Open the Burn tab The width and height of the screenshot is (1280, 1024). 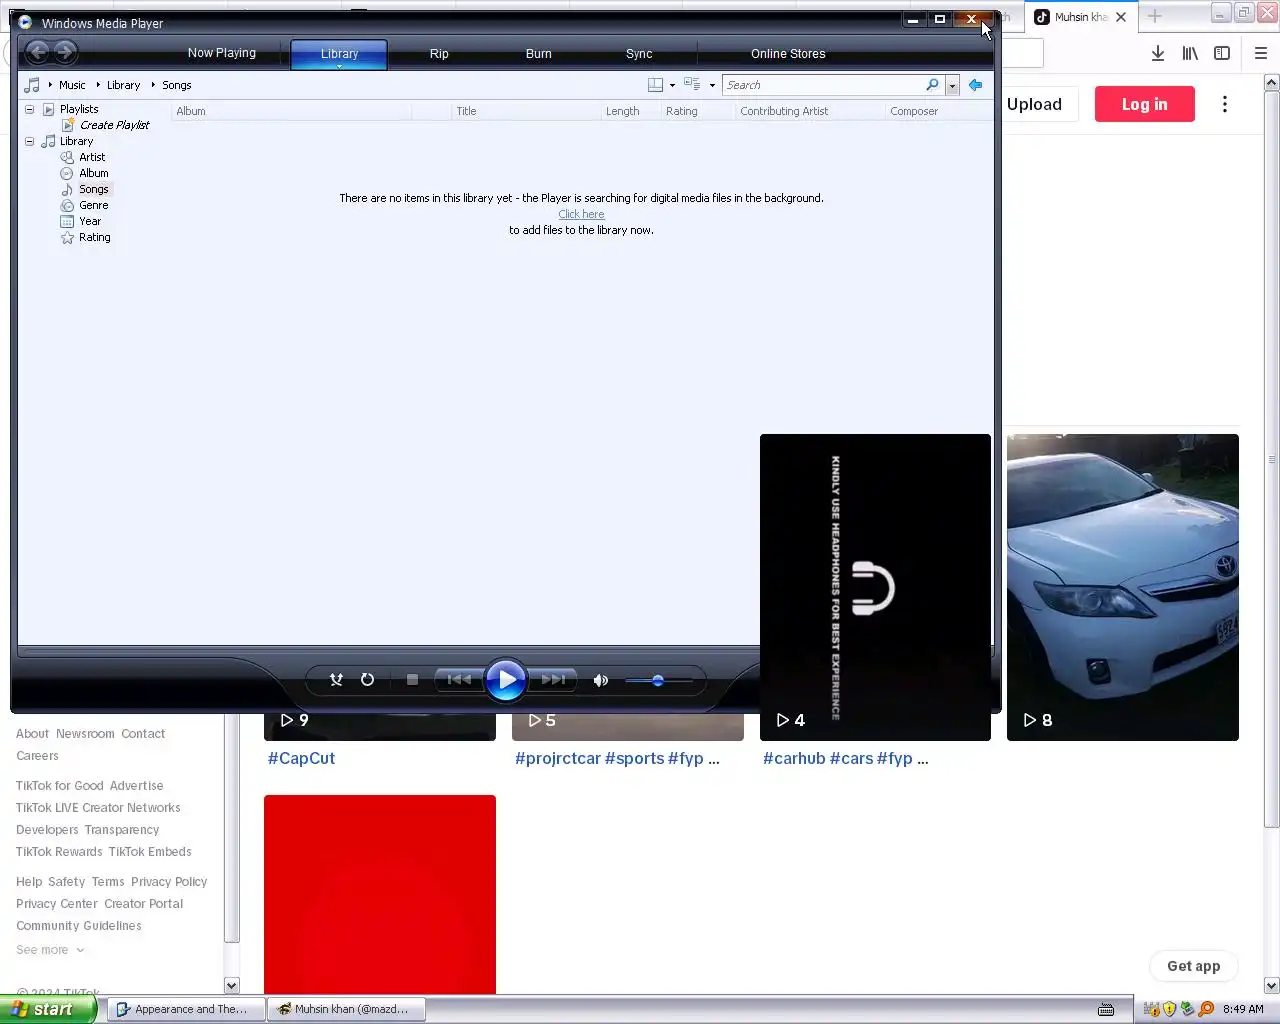coord(539,54)
